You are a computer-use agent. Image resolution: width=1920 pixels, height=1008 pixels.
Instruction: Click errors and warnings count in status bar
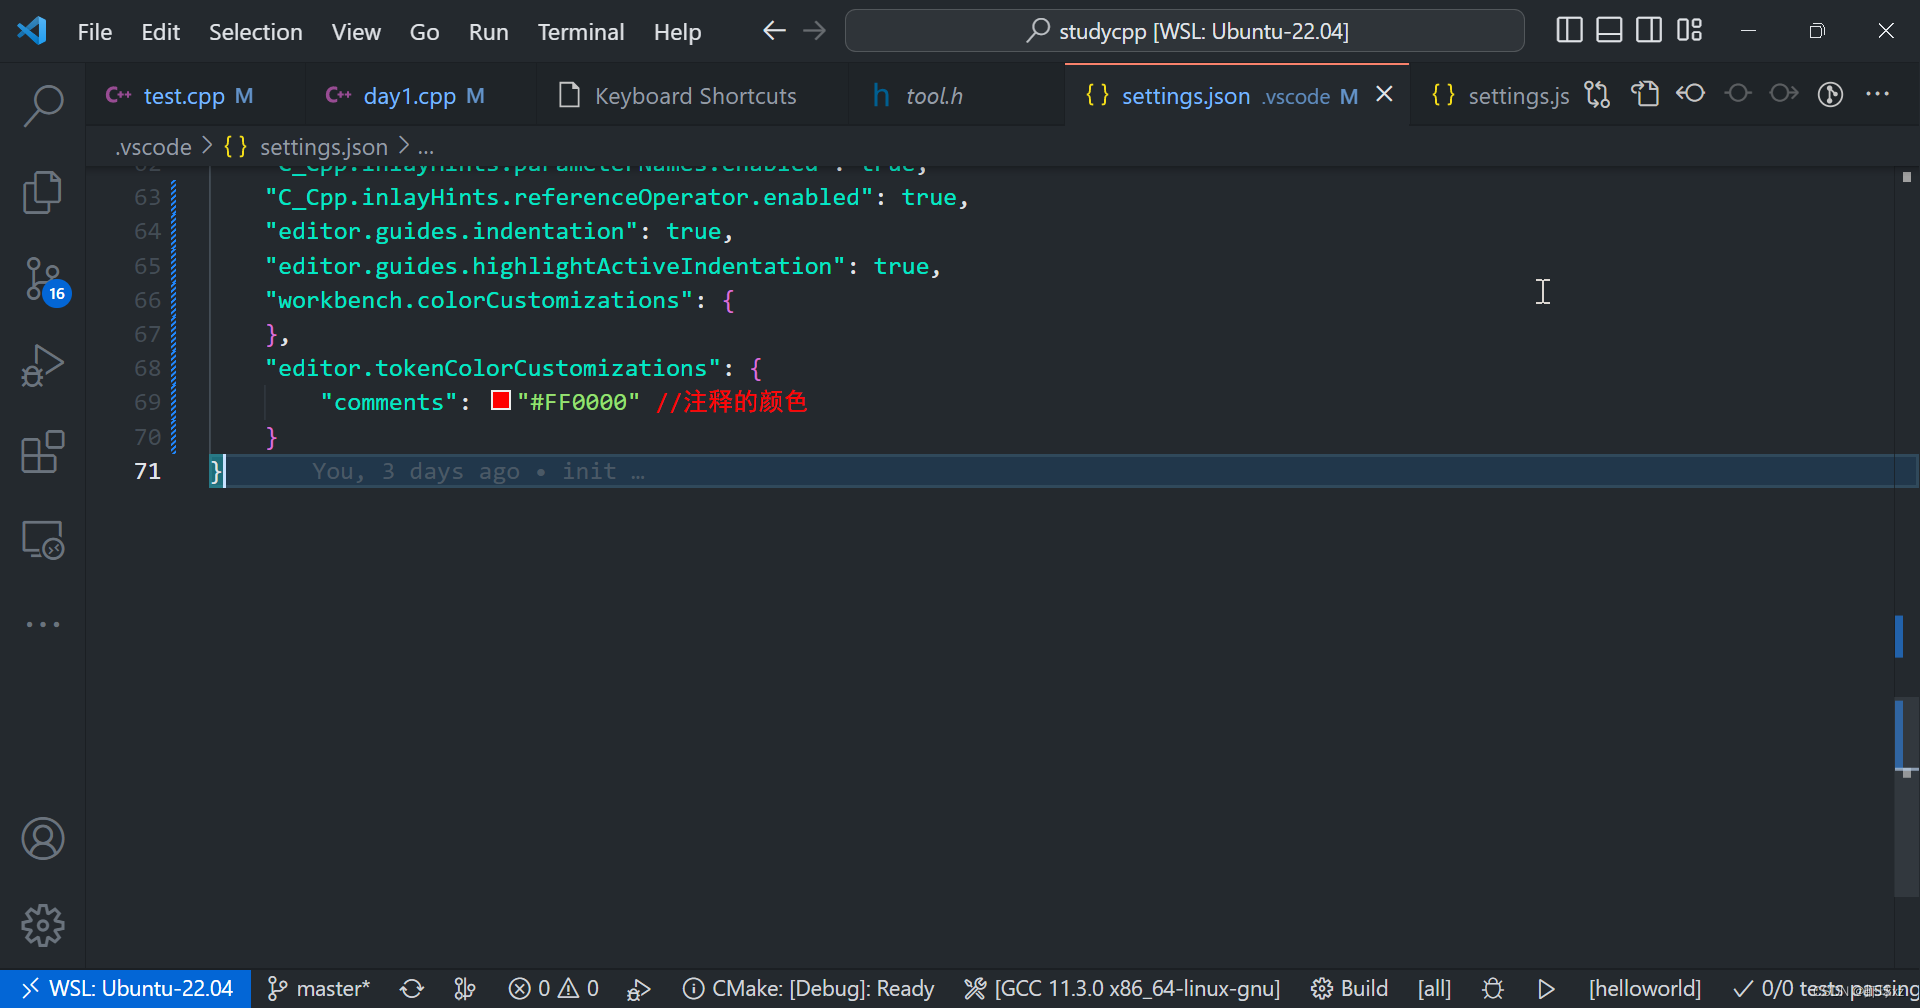tap(553, 989)
